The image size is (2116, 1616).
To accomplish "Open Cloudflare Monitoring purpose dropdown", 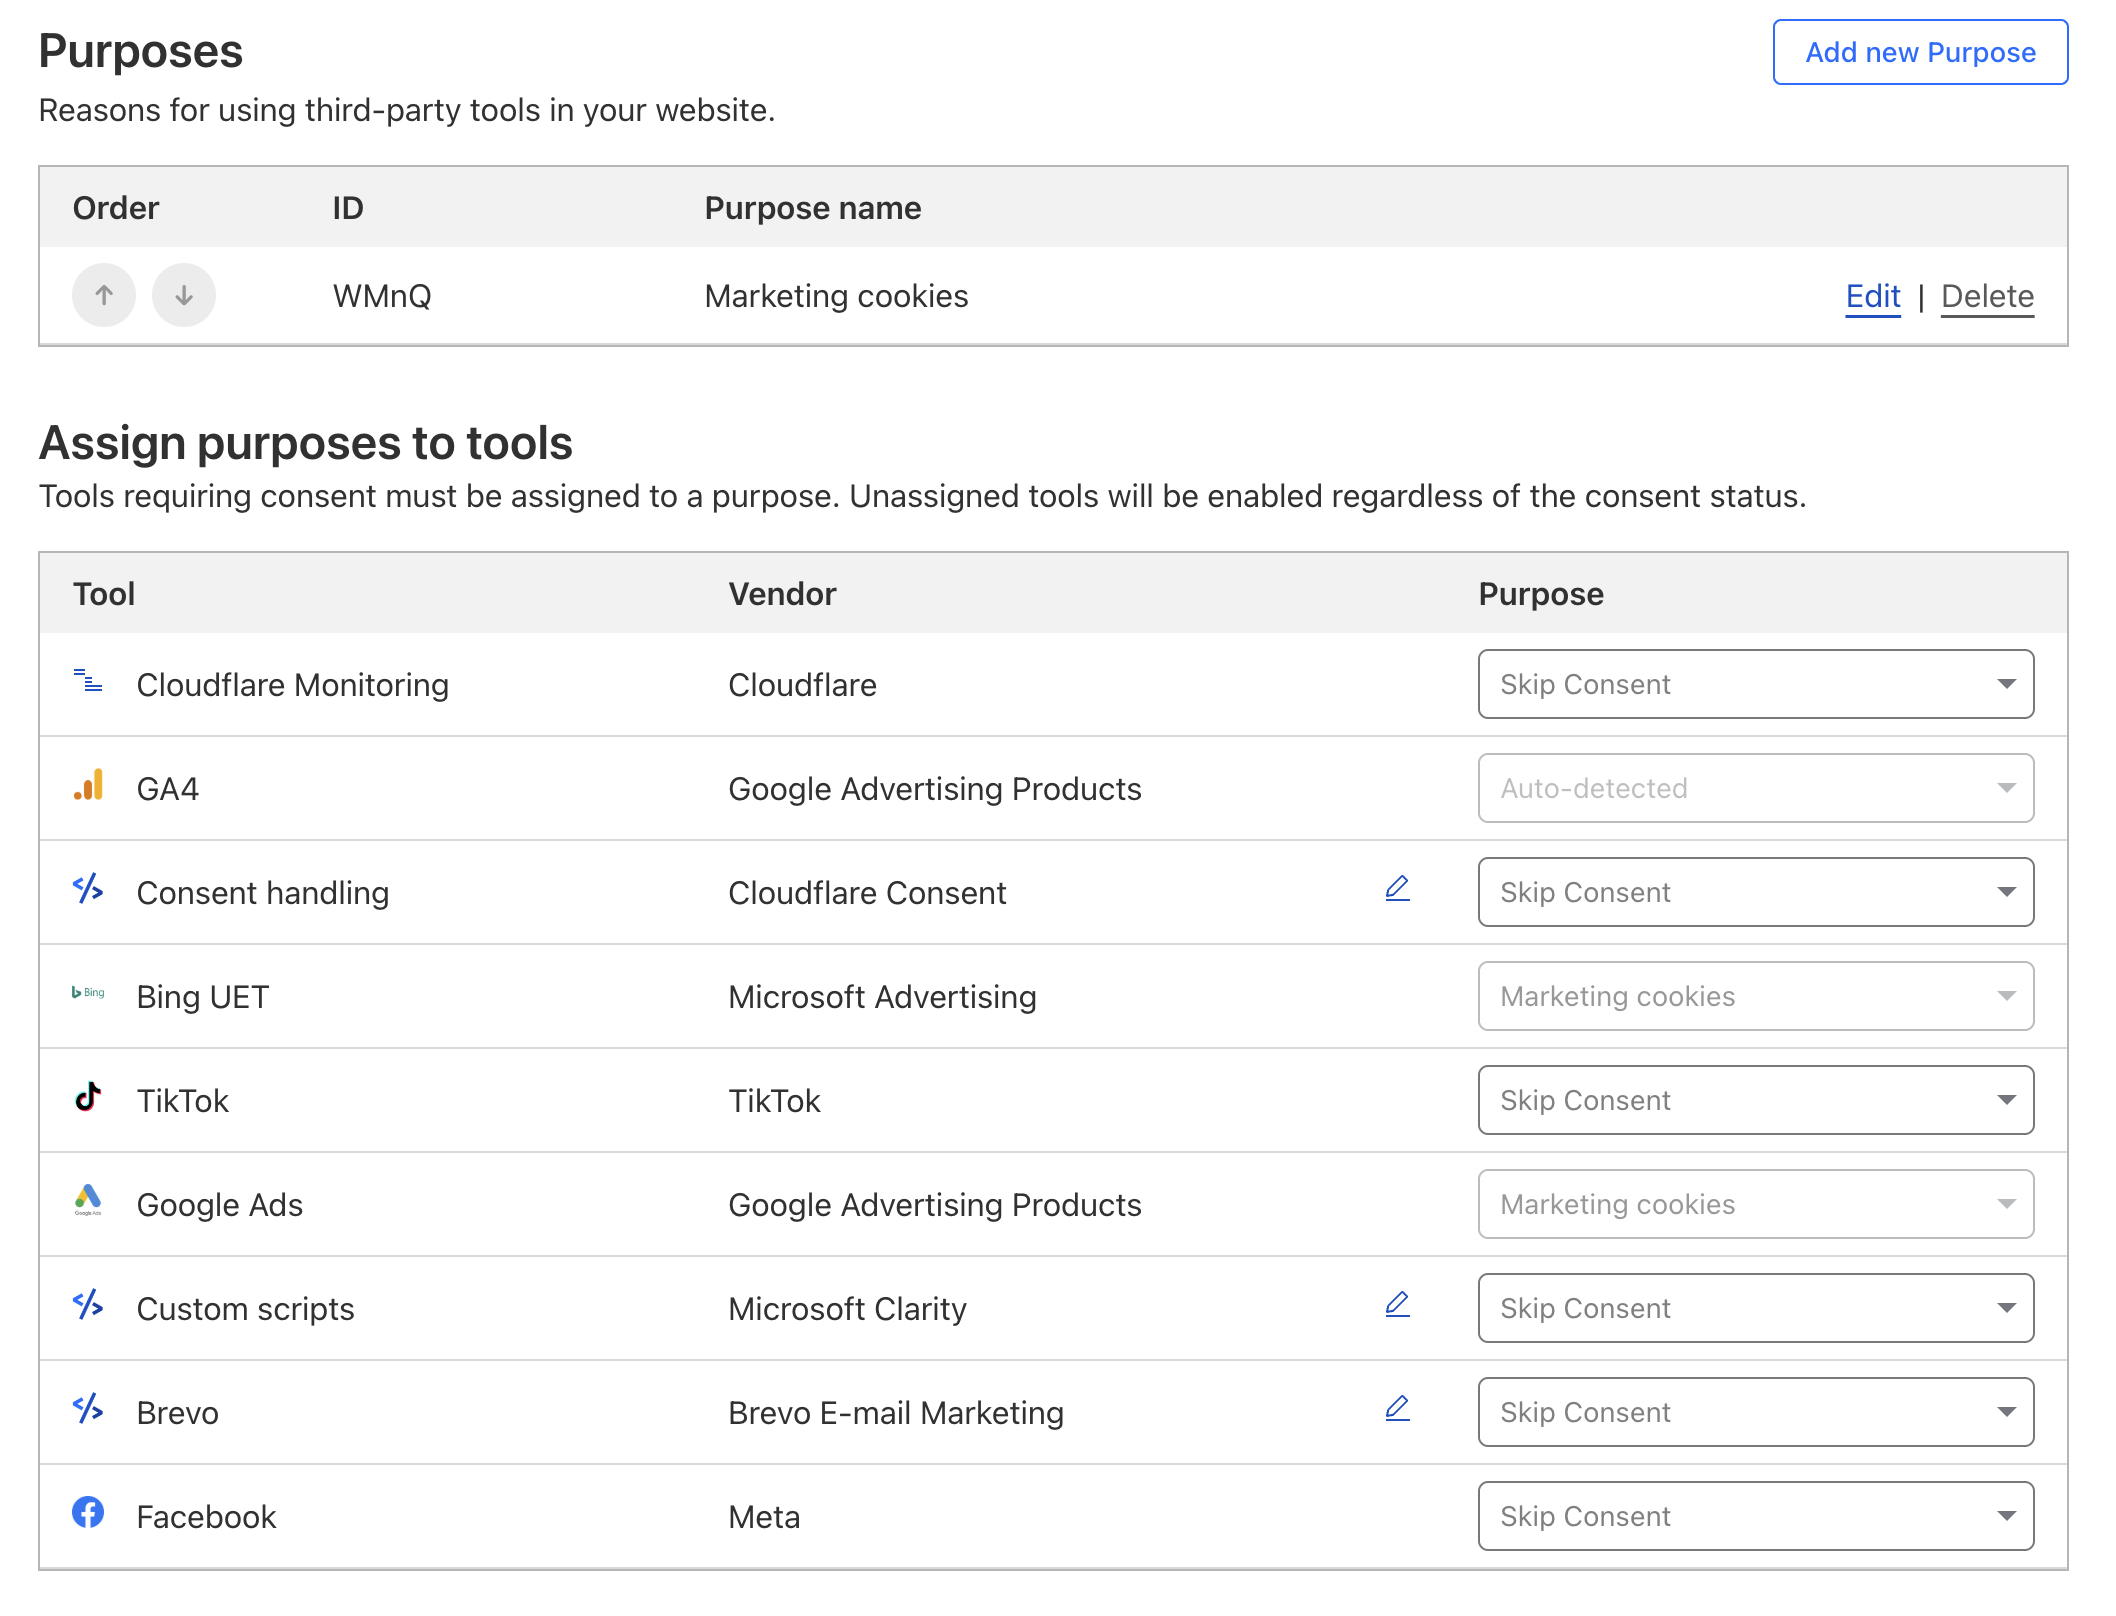I will (1755, 684).
